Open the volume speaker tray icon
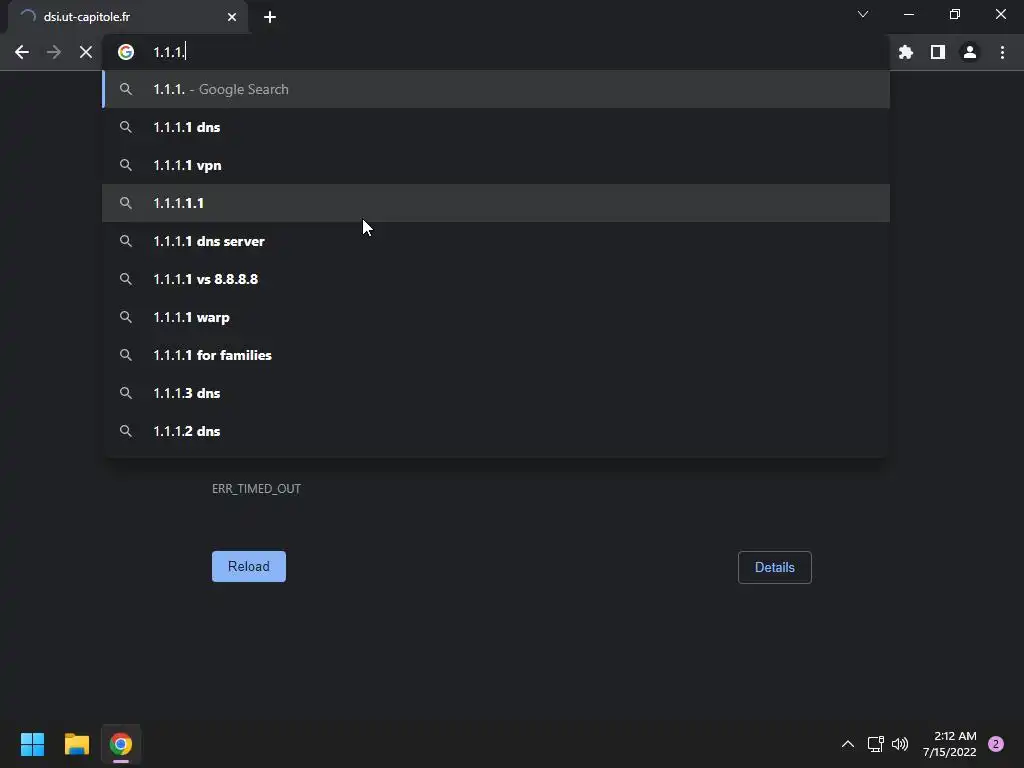Screen dimensions: 1024x768 (x=900, y=744)
